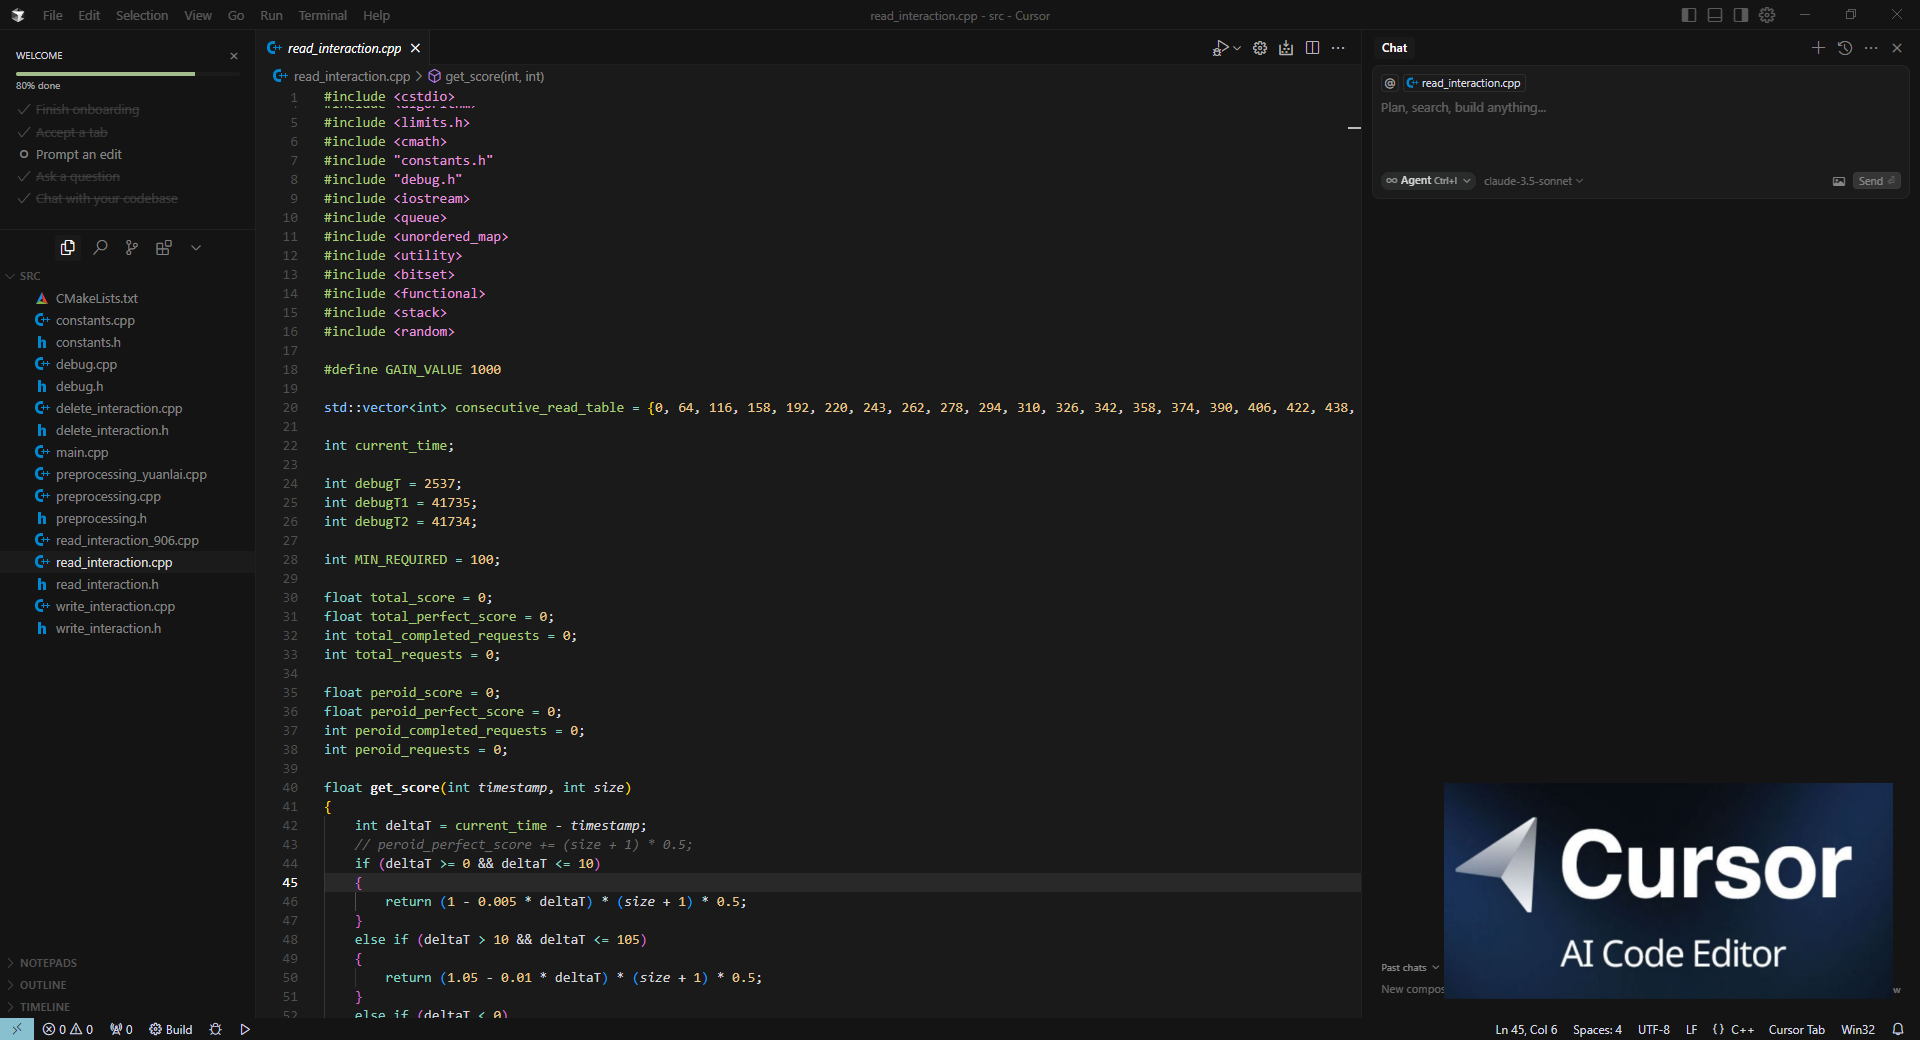This screenshot has height=1040, width=1920.
Task: Open the Selection menu
Action: 142,15
